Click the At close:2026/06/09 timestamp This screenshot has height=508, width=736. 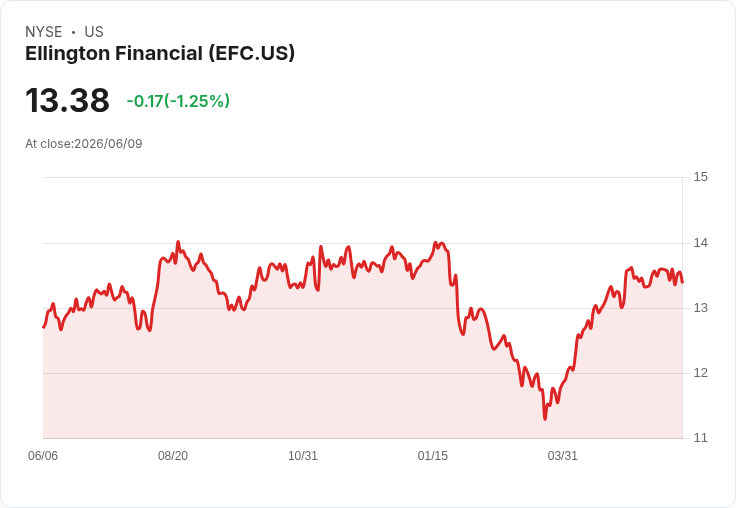point(84,144)
